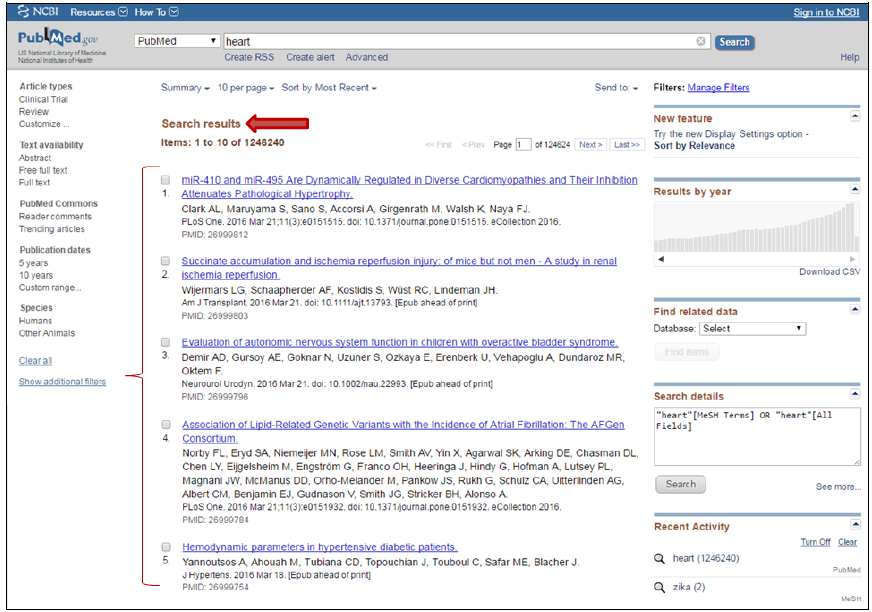This screenshot has width=872, height=612.
Task: Tick checkbox for Hemodynamic parameters article
Action: (x=166, y=547)
